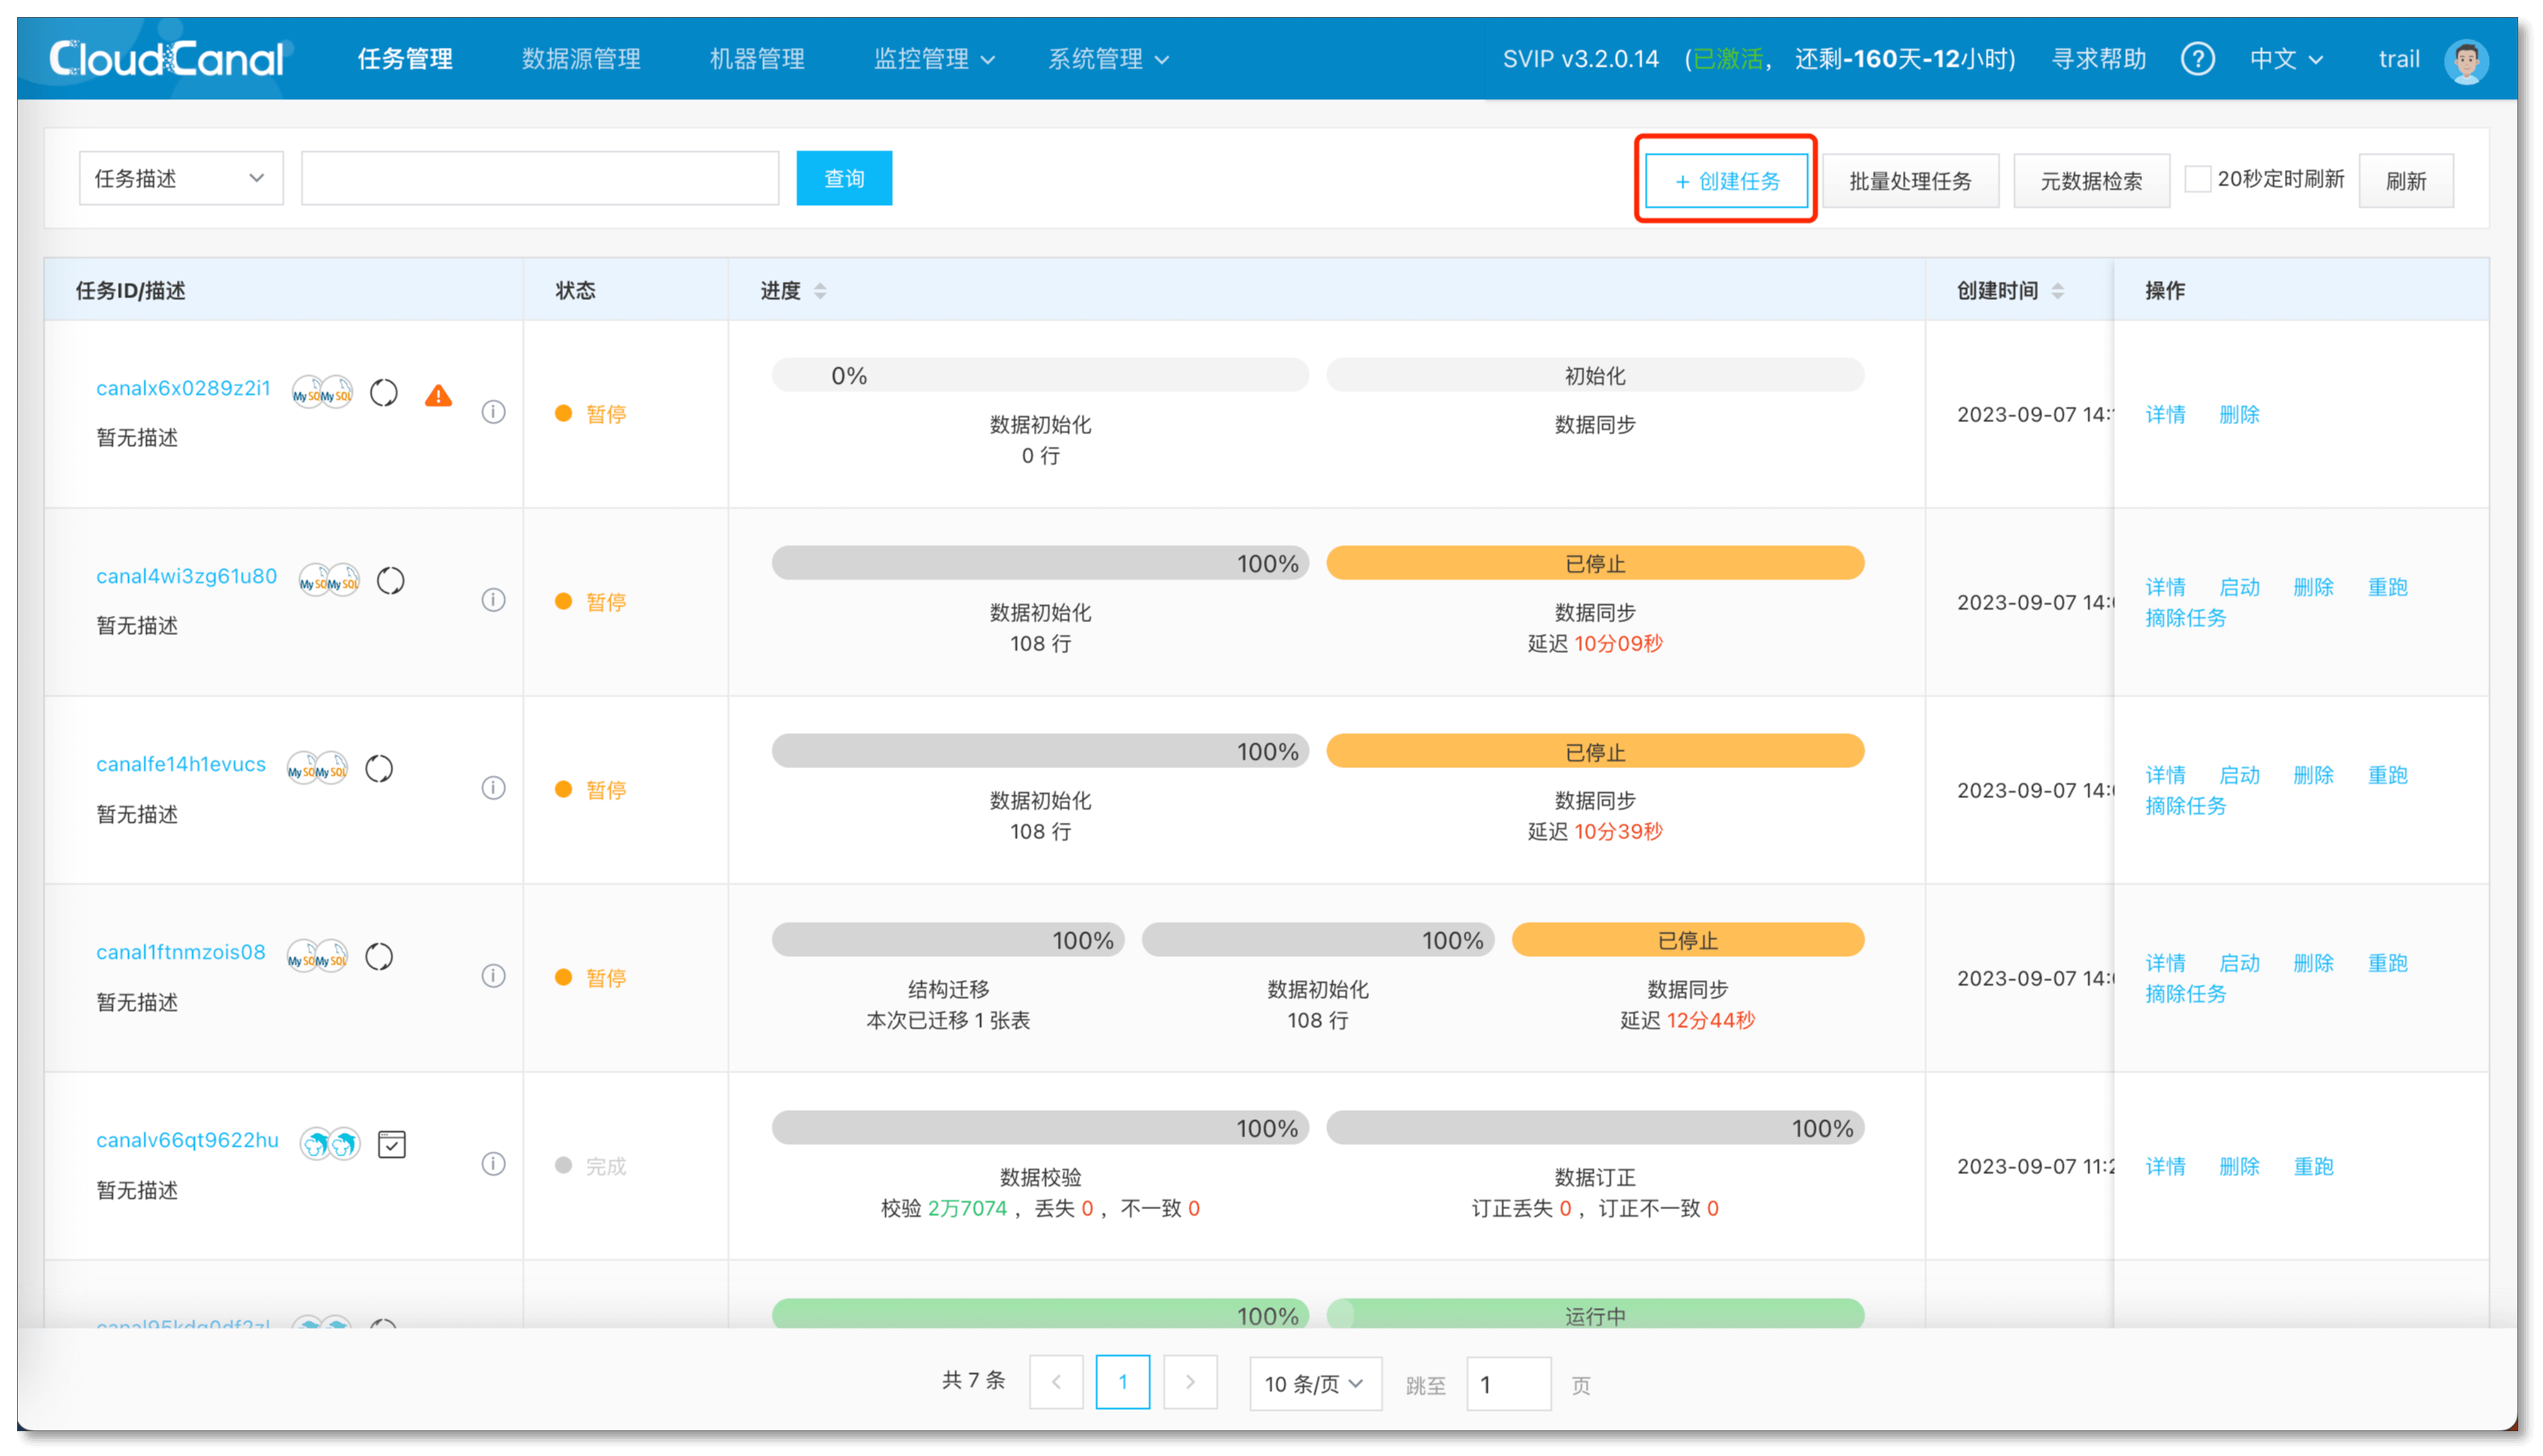Click warning triangle icon on canalx6x0289z2i1

click(438, 395)
